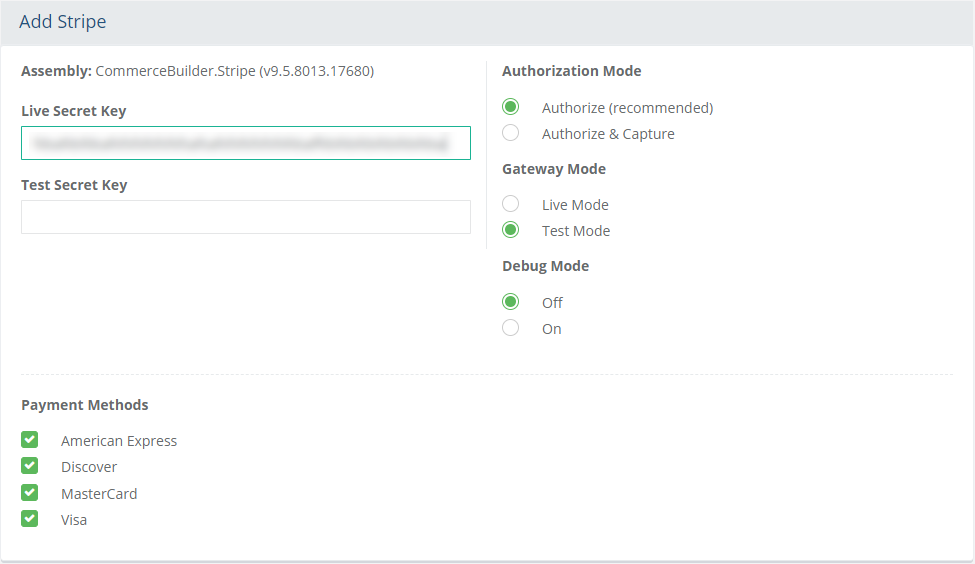Click the Authorization Mode label
This screenshot has height=564, width=975.
click(571, 71)
